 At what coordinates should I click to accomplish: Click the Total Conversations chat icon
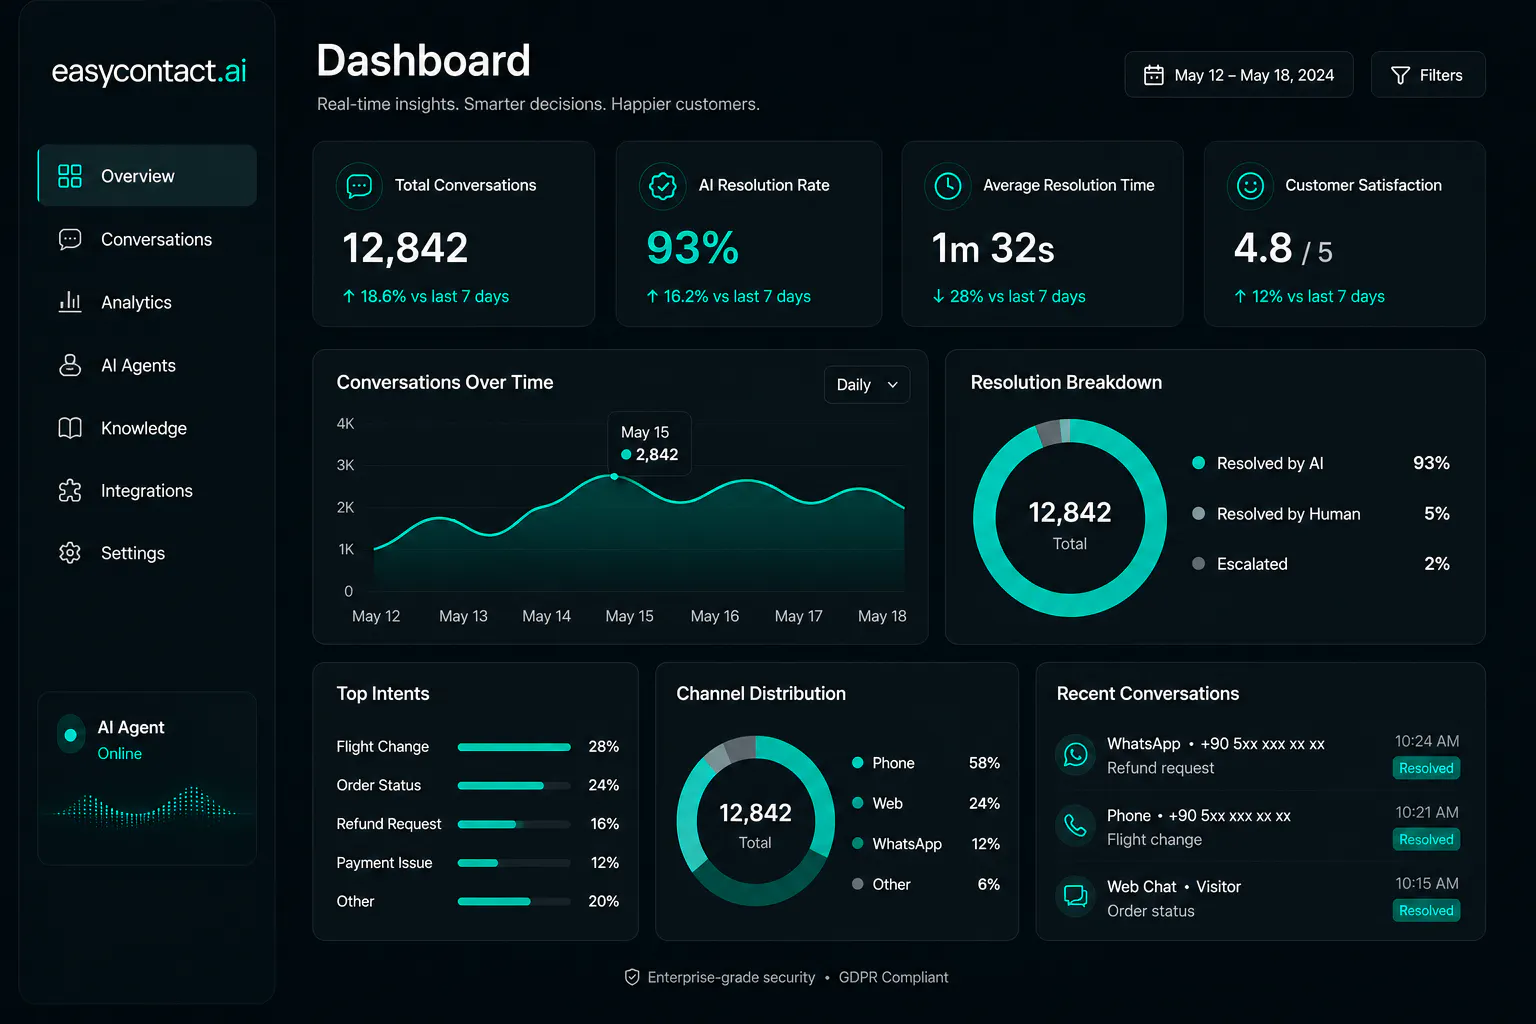click(x=359, y=186)
